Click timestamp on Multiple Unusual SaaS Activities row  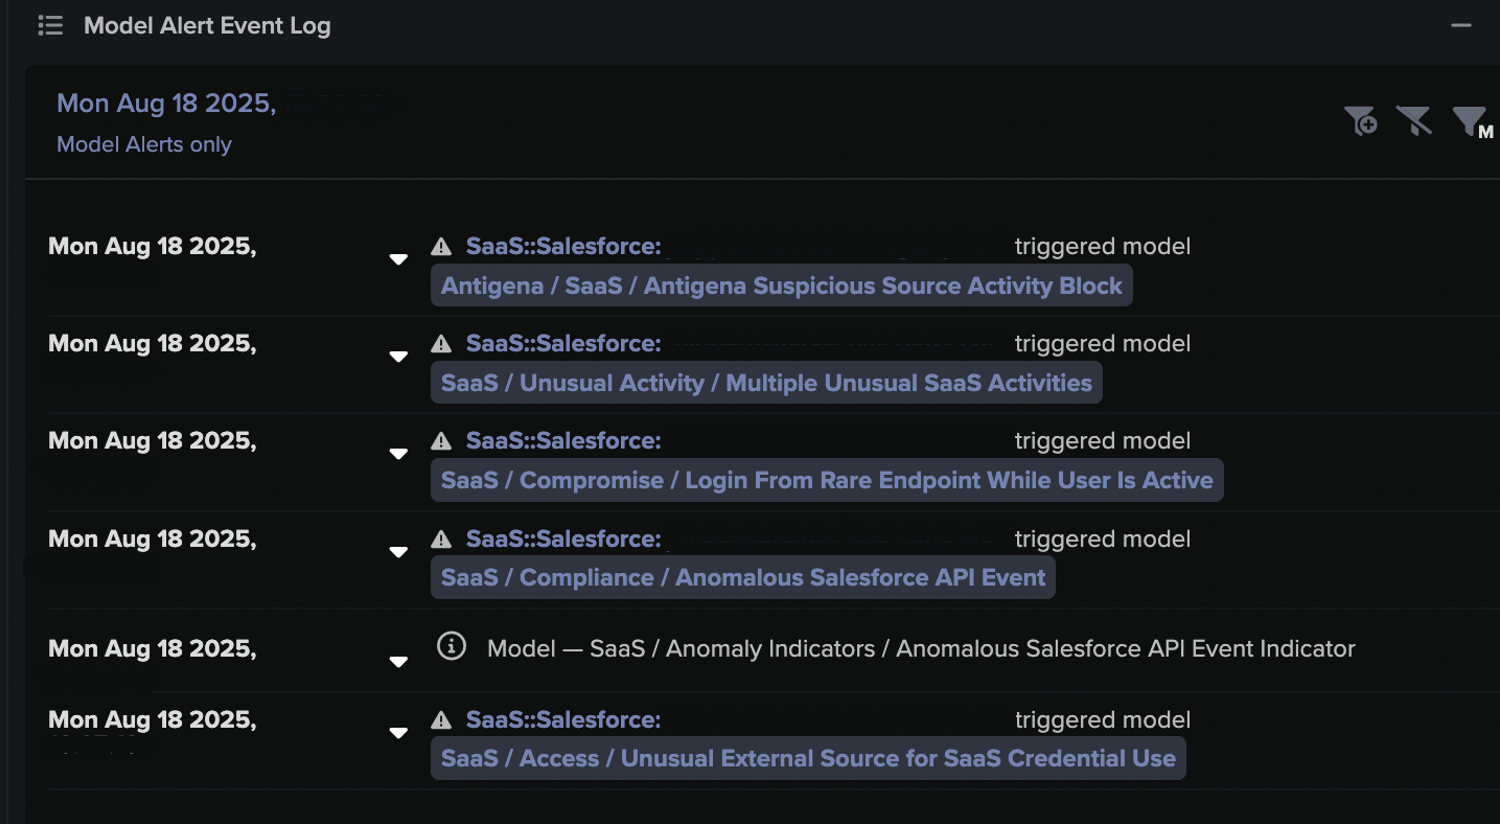[x=152, y=343]
